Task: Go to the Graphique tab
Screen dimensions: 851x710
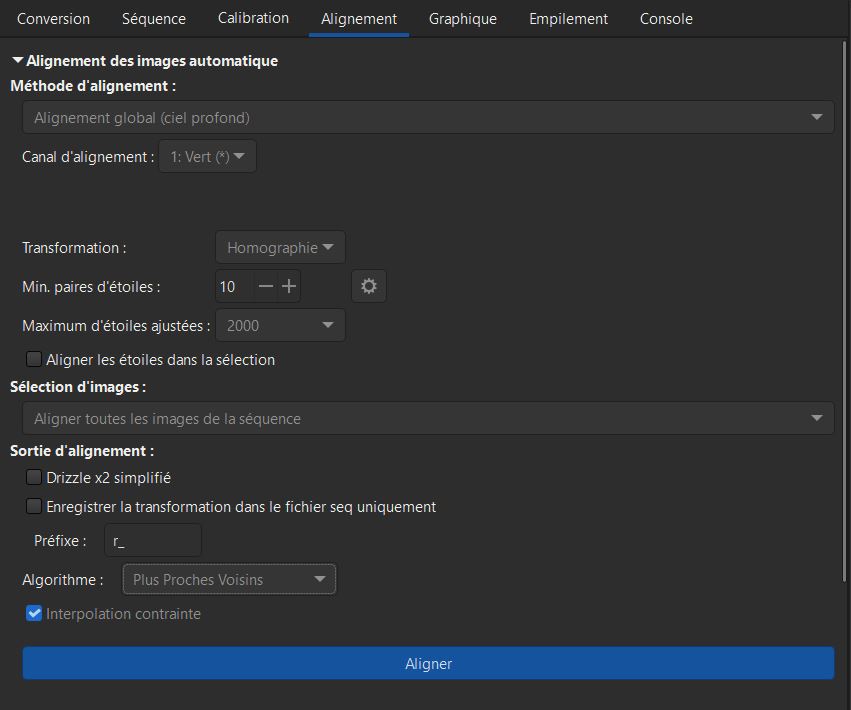Action: click(x=462, y=18)
